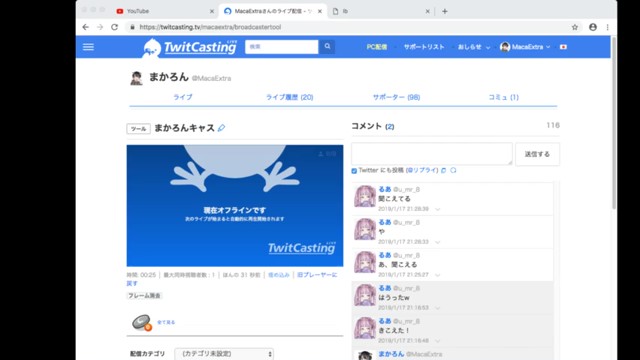
Task: Click the TwitCasting logo
Action: pos(190,47)
